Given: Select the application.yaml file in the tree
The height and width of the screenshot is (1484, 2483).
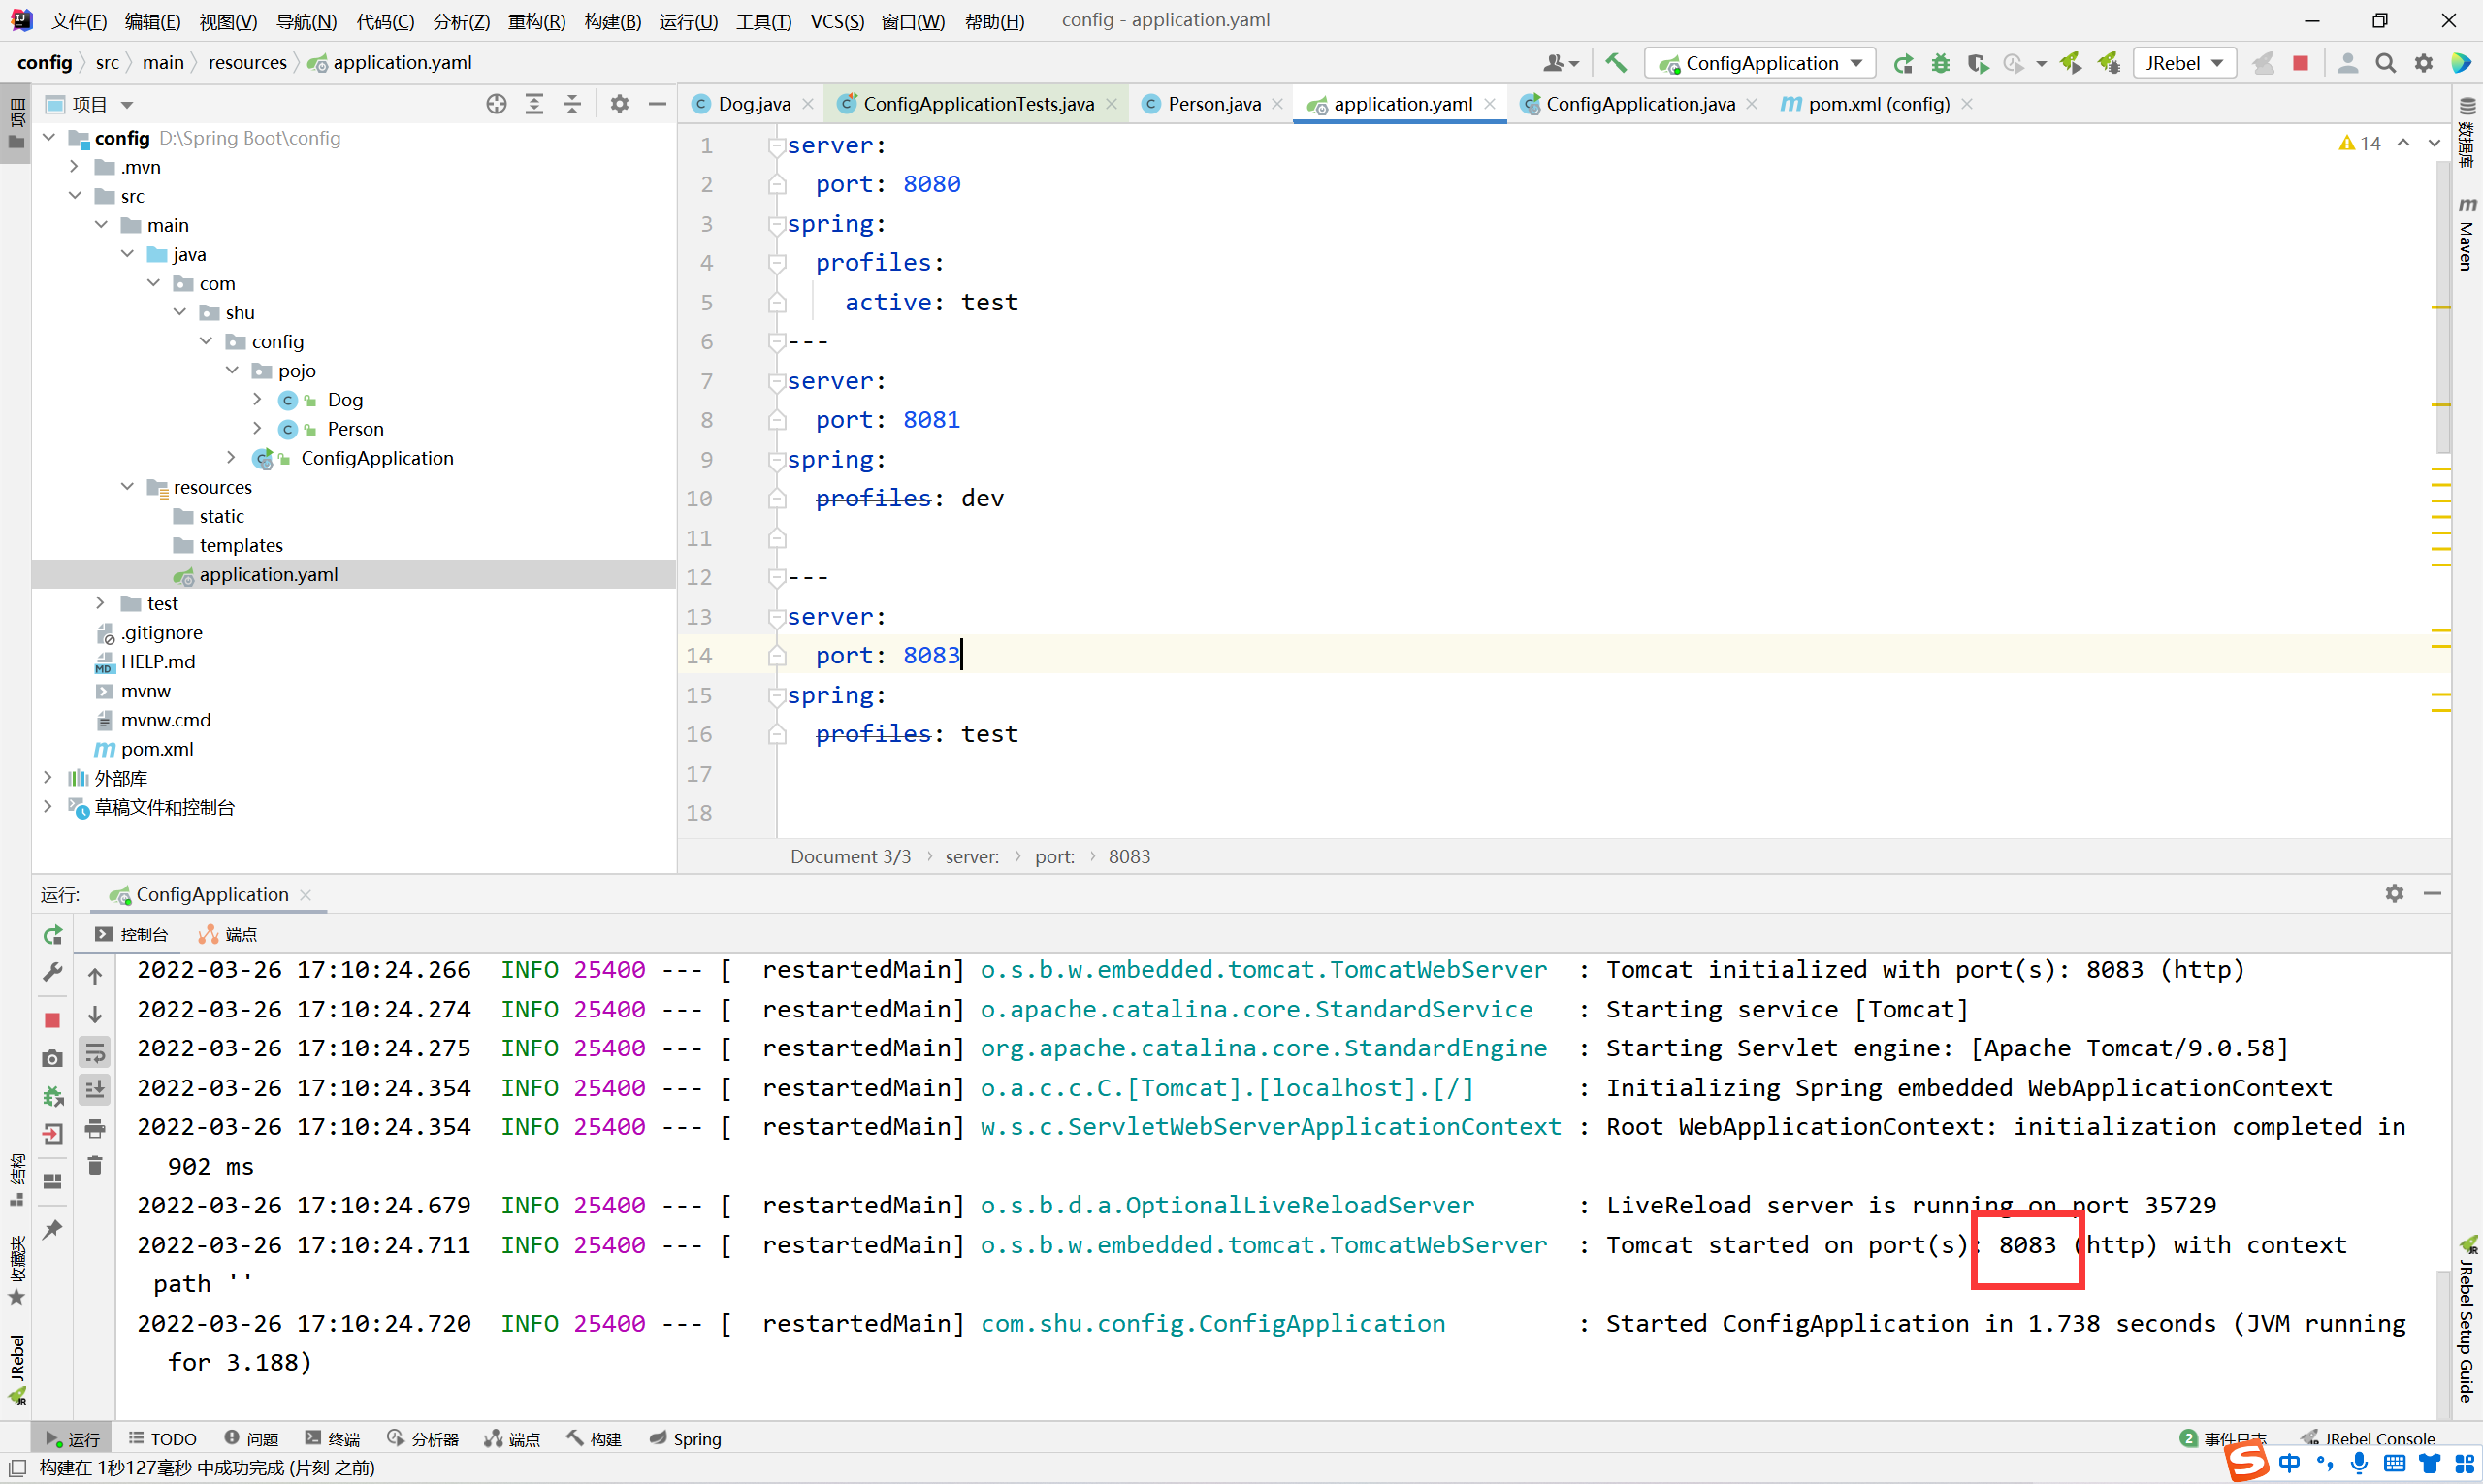Looking at the screenshot, I should click(x=268, y=574).
